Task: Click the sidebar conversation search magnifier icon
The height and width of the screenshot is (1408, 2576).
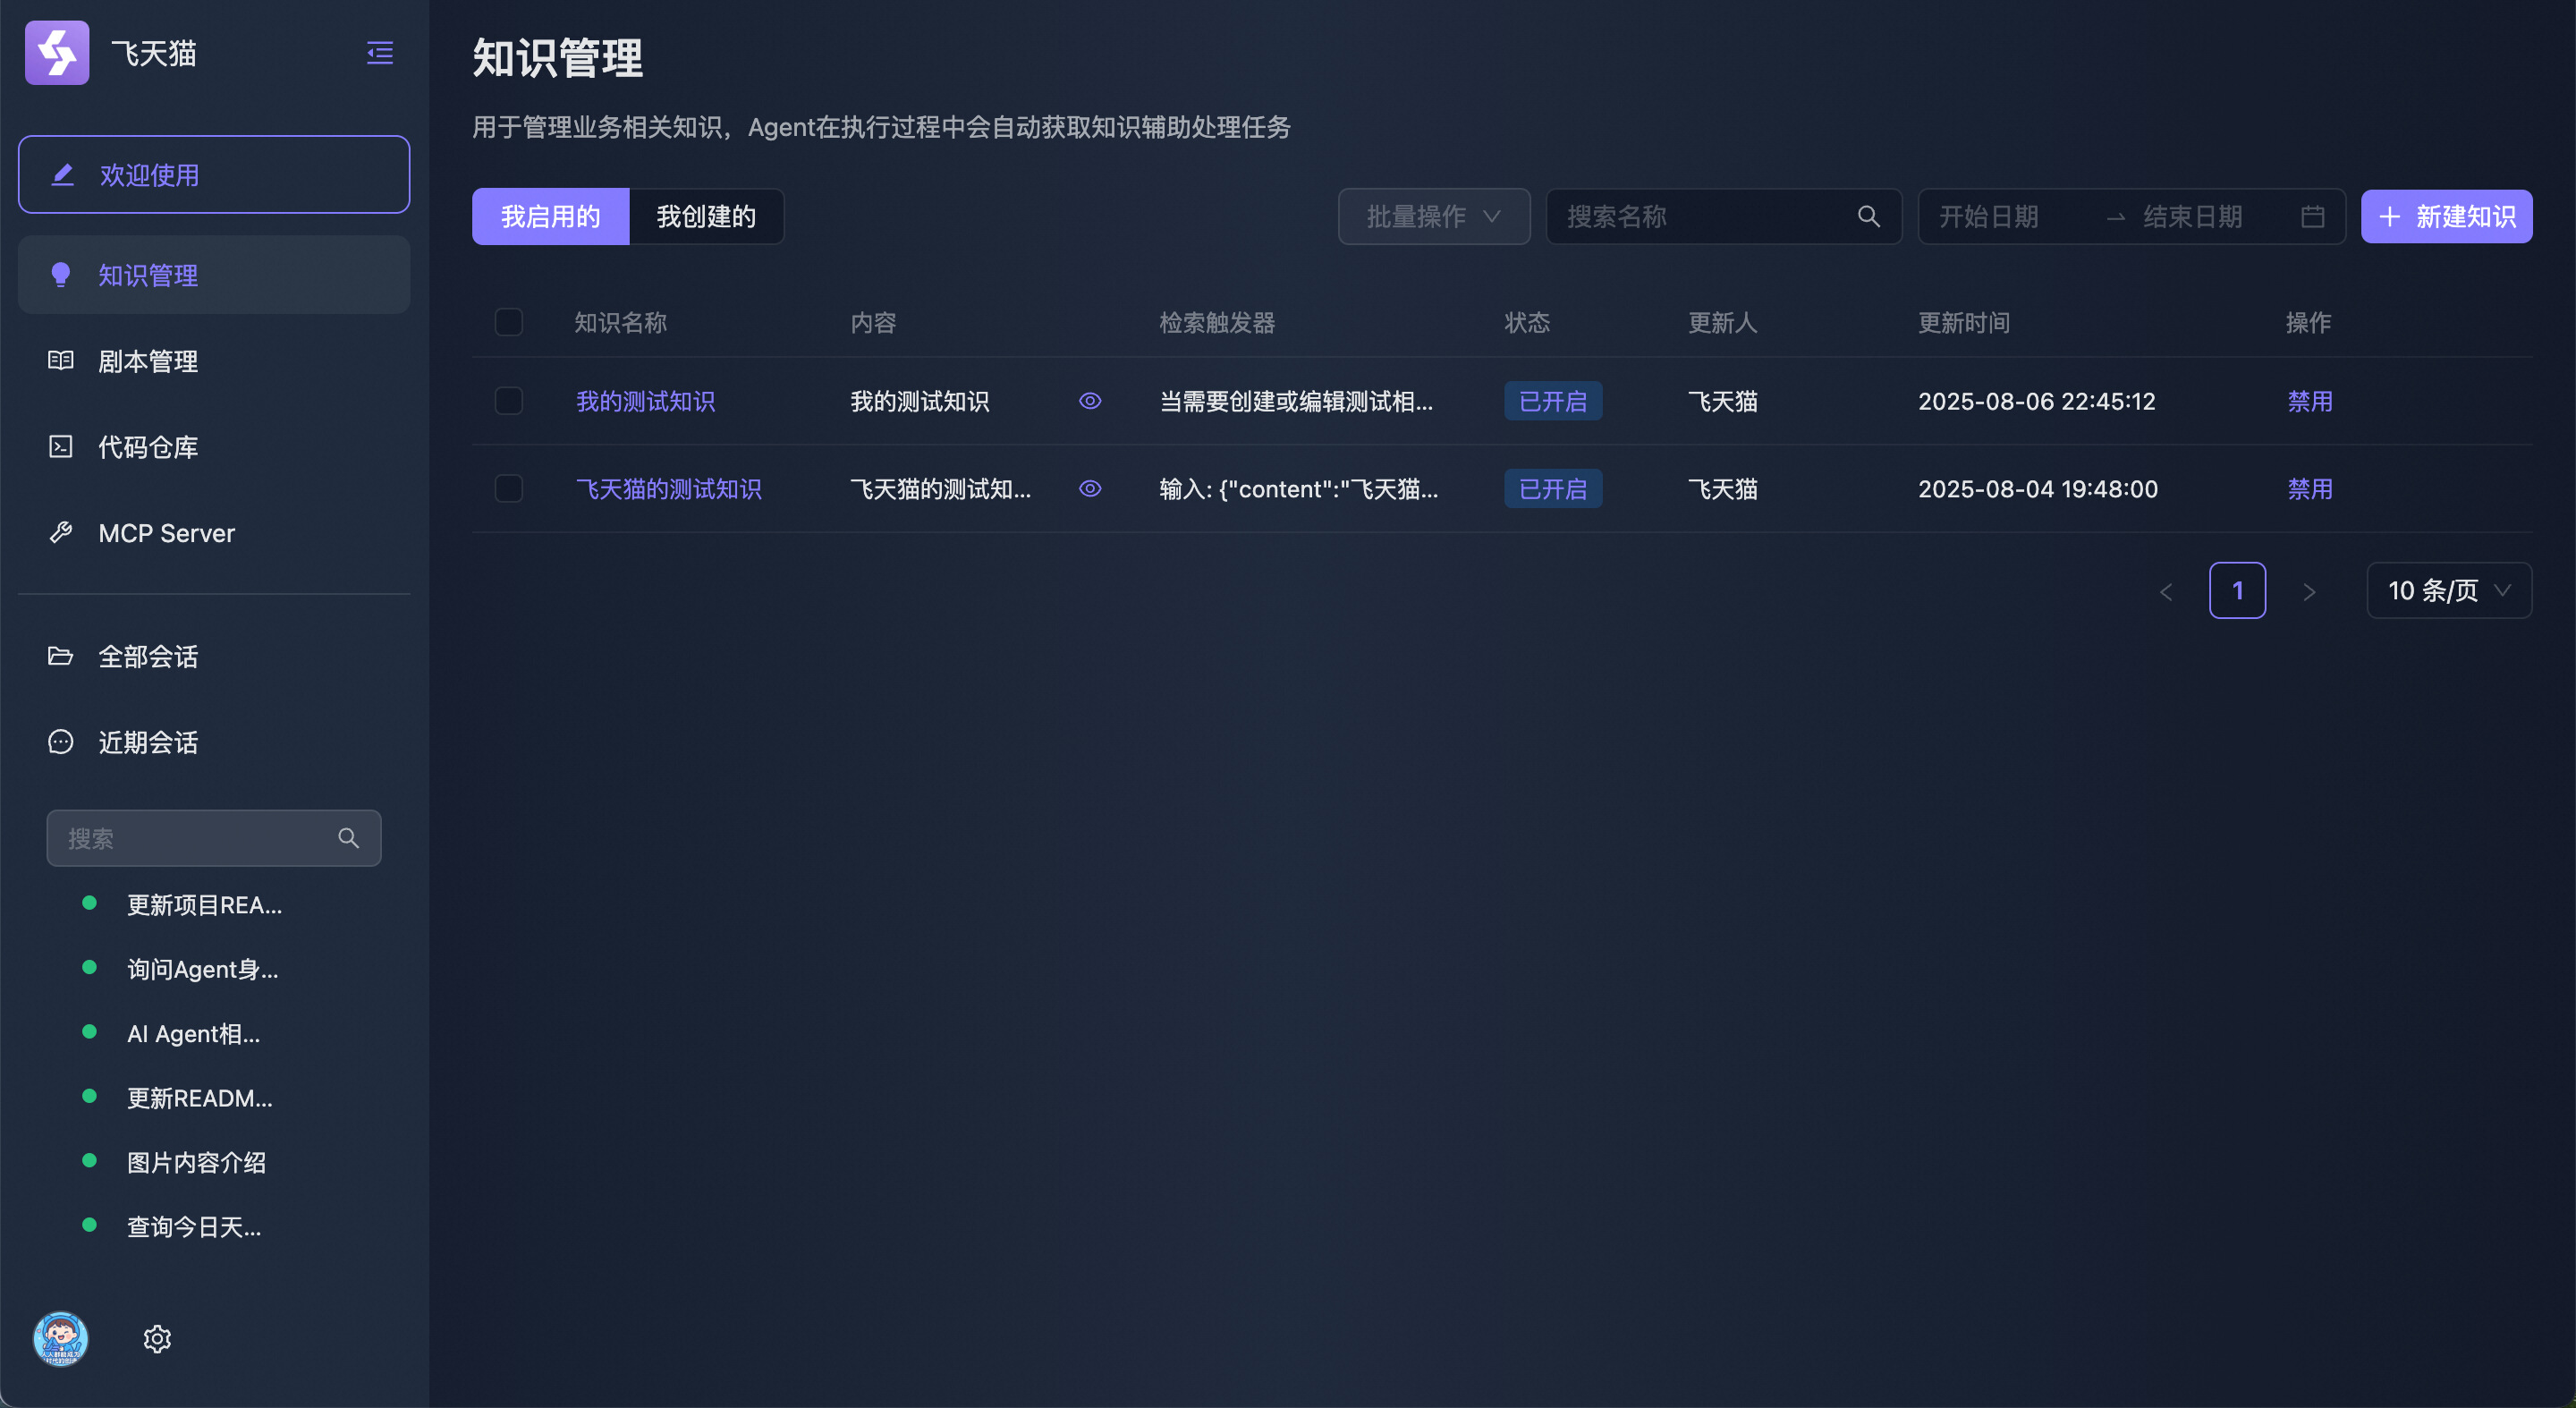Action: coord(348,838)
